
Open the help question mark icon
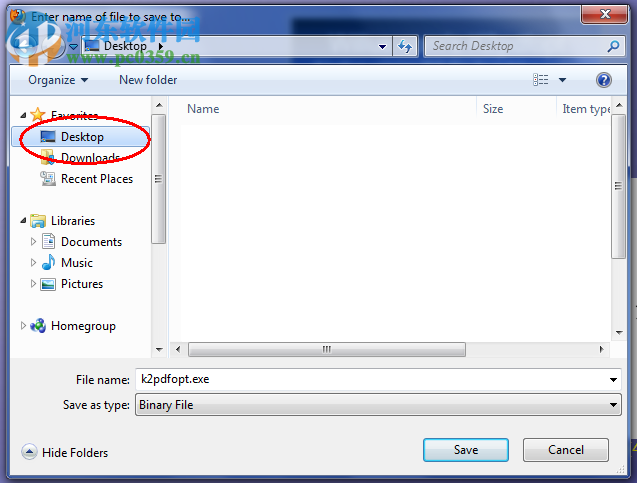[x=604, y=80]
